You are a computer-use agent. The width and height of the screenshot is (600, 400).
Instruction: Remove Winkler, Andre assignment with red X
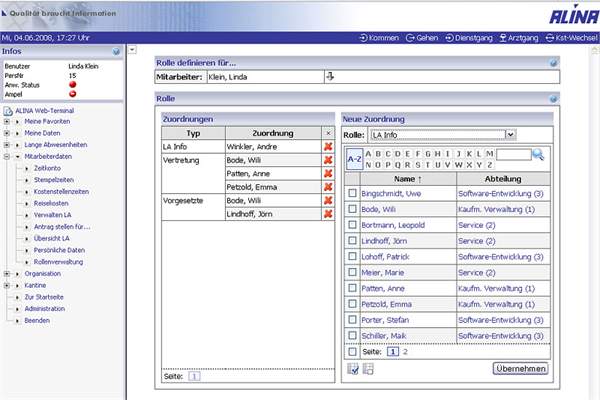(327, 147)
